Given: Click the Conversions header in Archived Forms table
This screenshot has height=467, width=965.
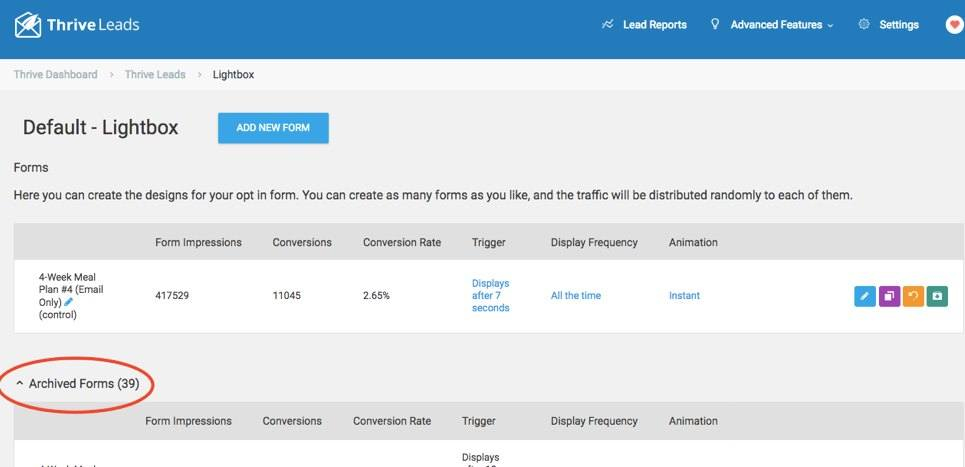Looking at the screenshot, I should pyautogui.click(x=292, y=421).
